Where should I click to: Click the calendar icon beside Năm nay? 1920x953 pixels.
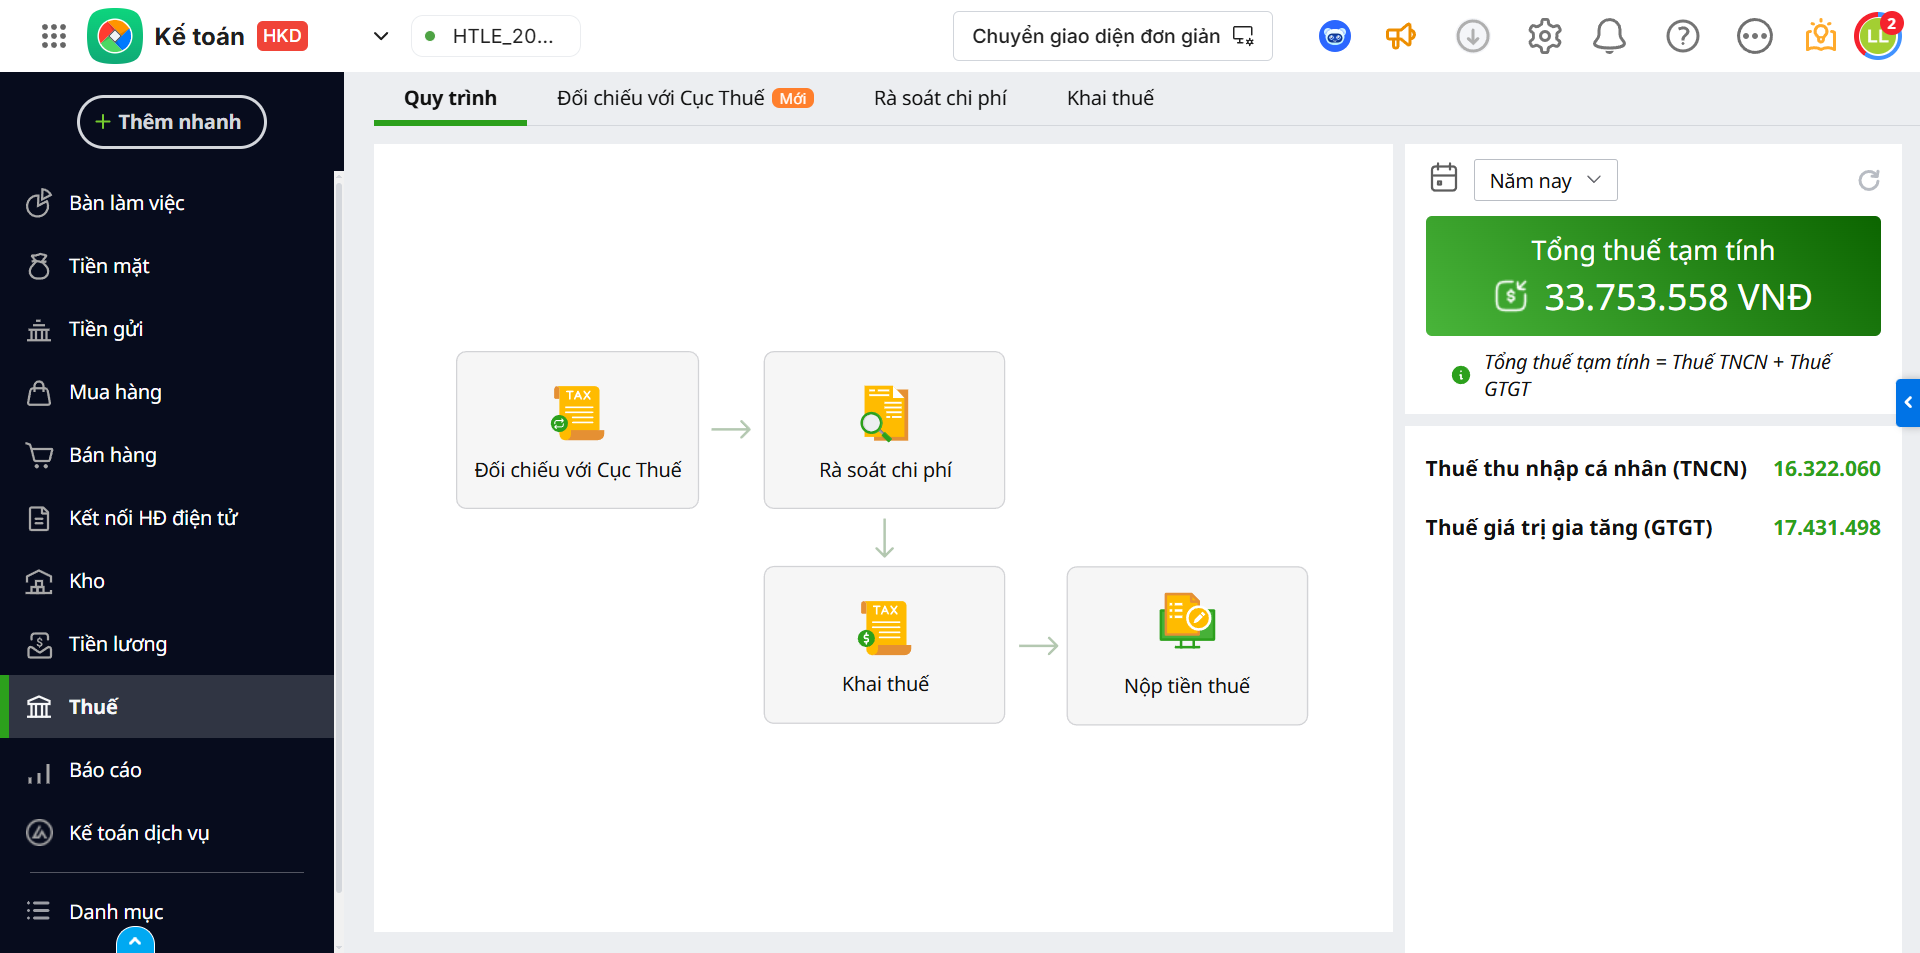(1443, 178)
